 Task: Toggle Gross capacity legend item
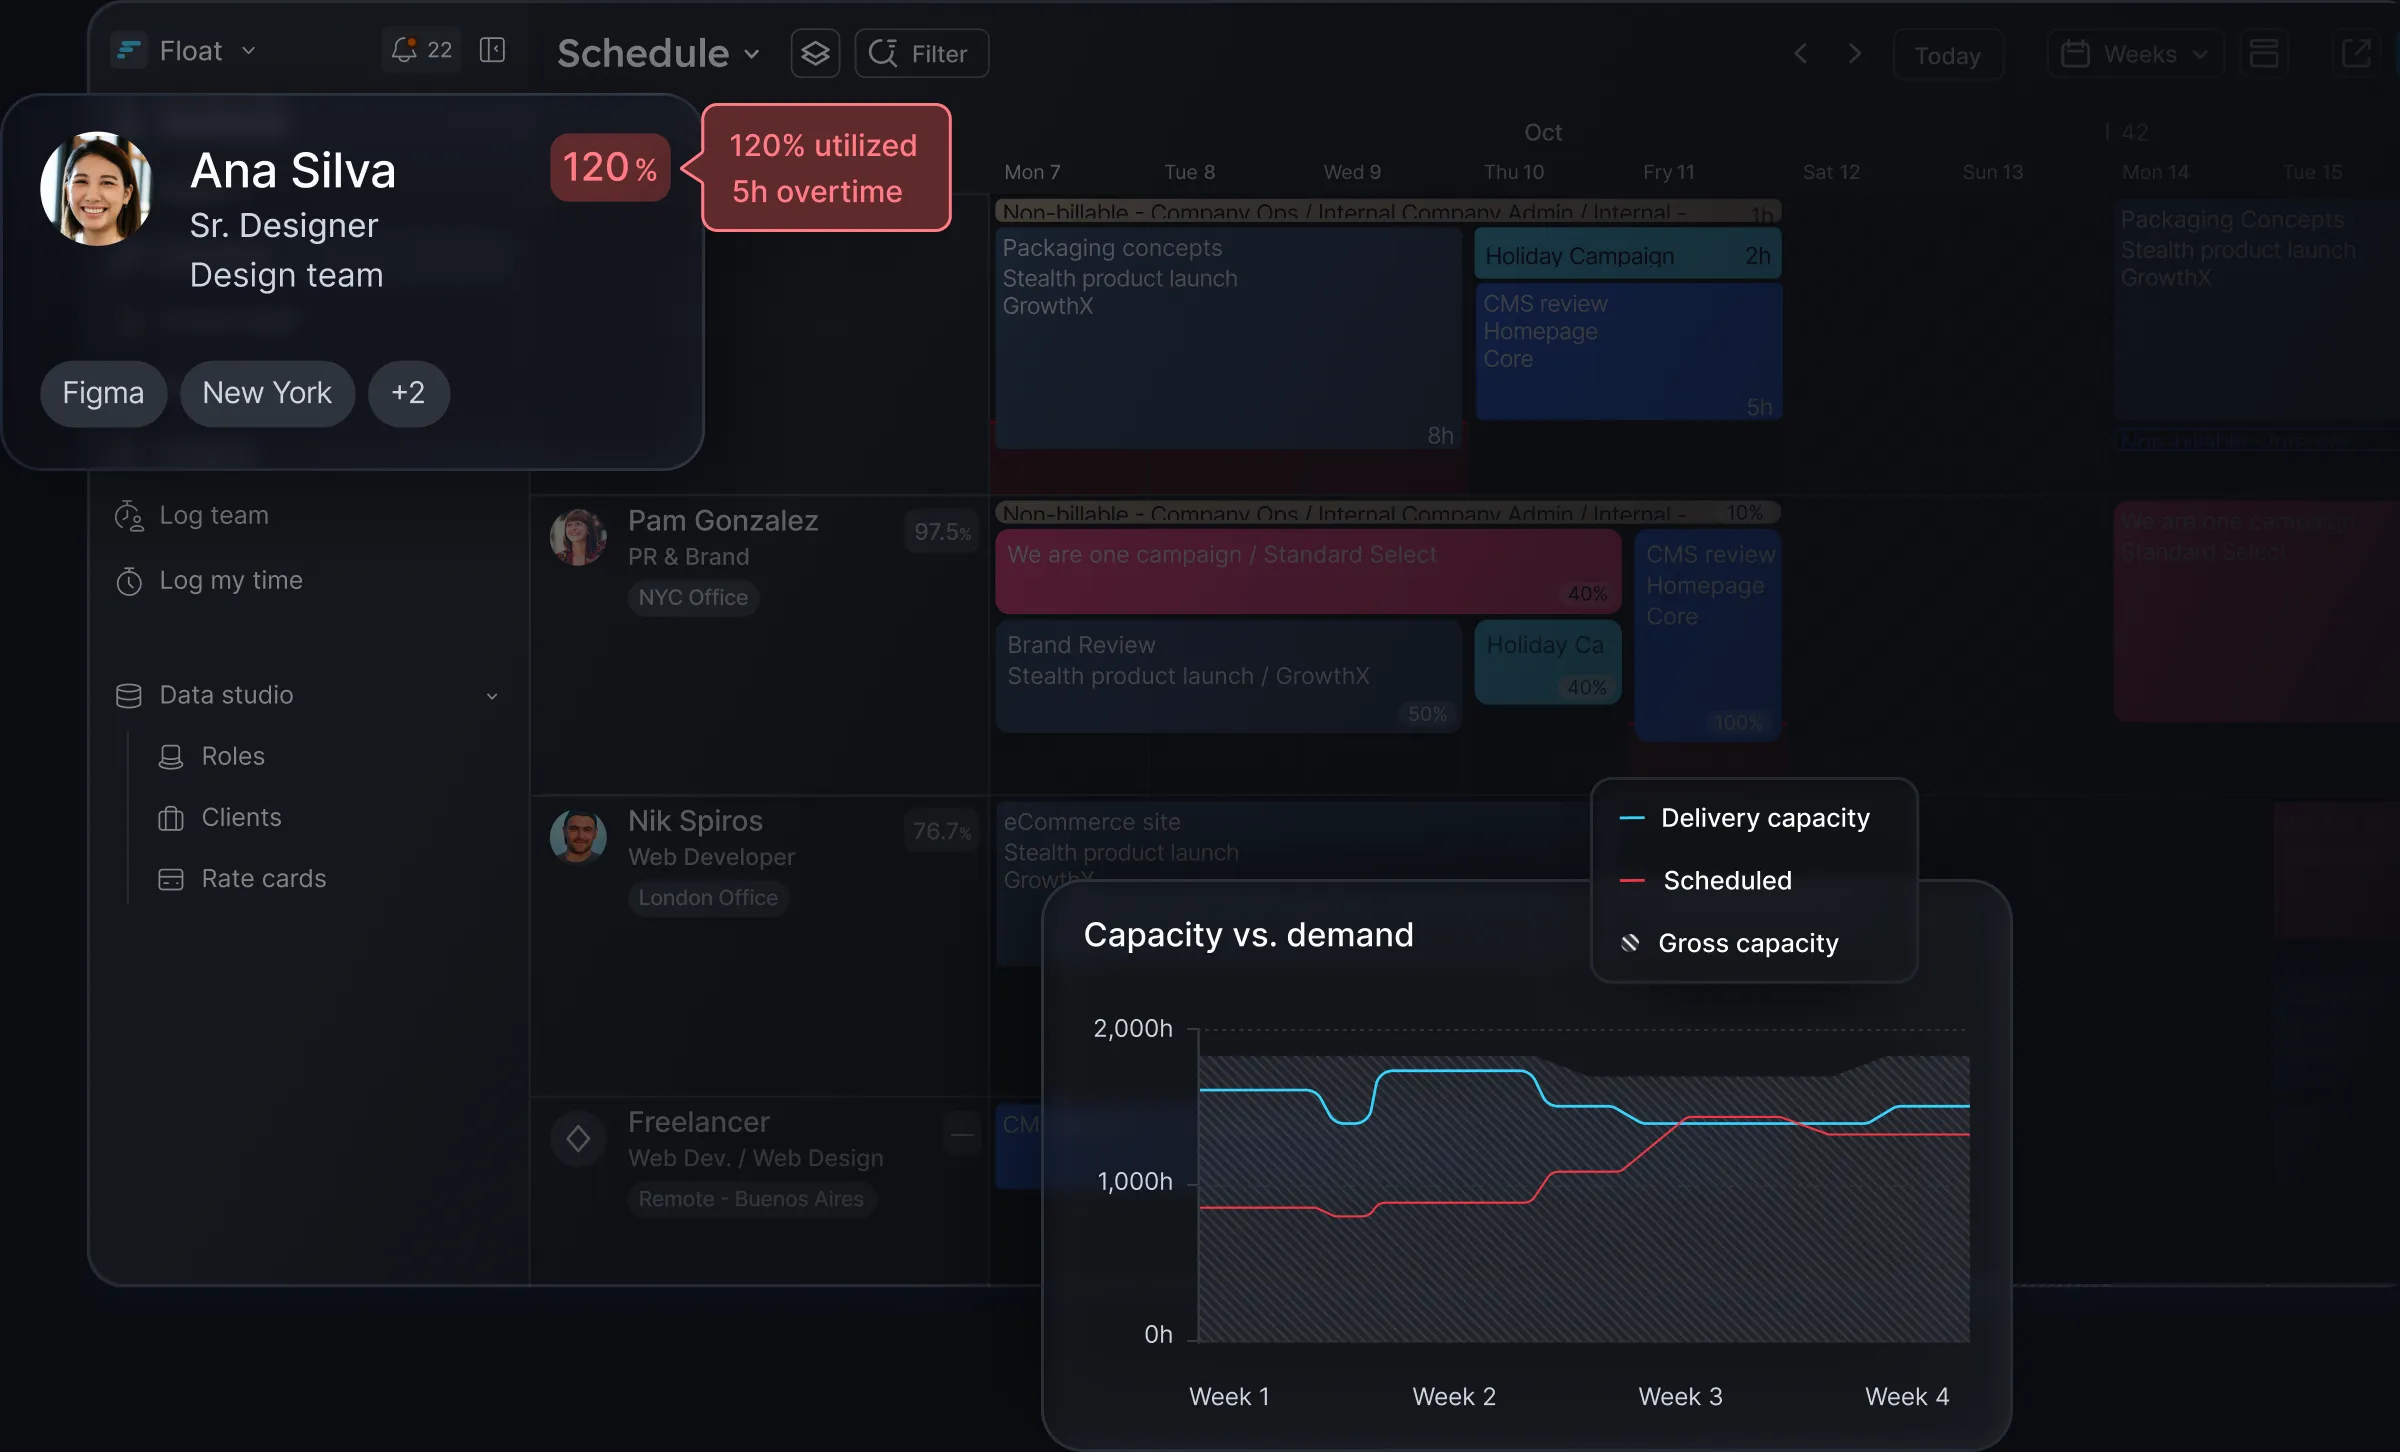click(x=1730, y=943)
